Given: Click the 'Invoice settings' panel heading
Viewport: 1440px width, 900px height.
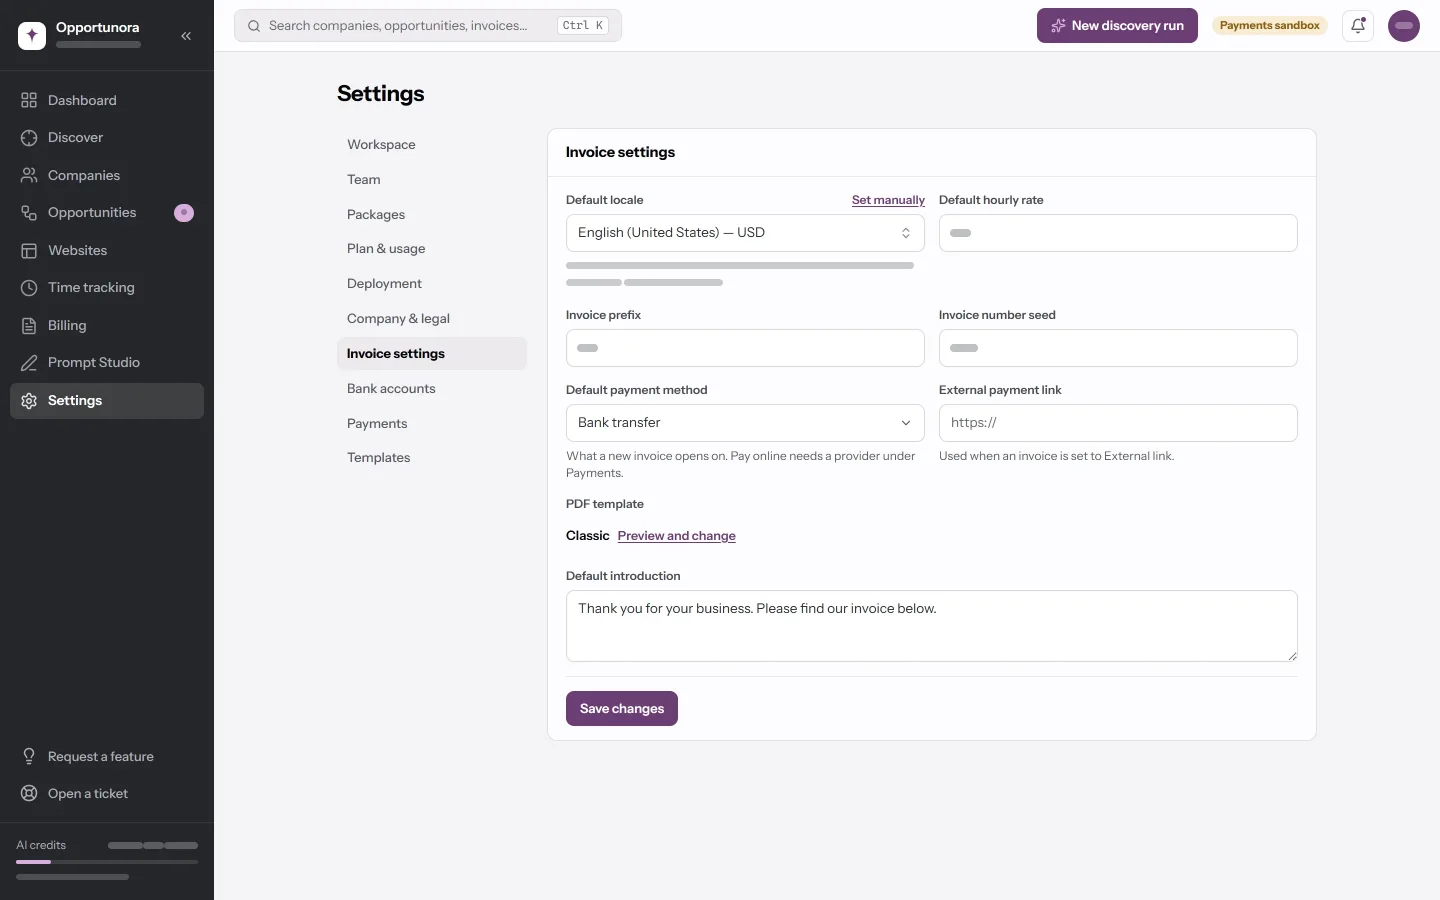Looking at the screenshot, I should tap(620, 152).
